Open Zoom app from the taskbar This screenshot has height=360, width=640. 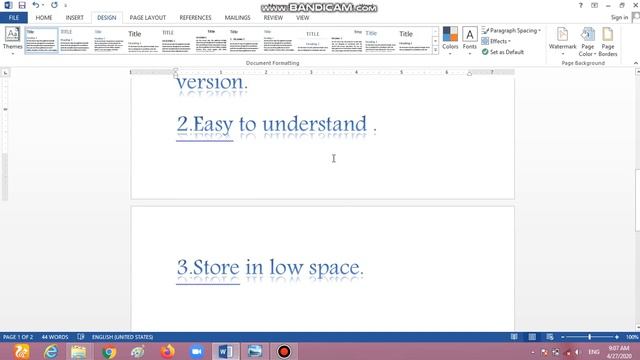tap(196, 351)
